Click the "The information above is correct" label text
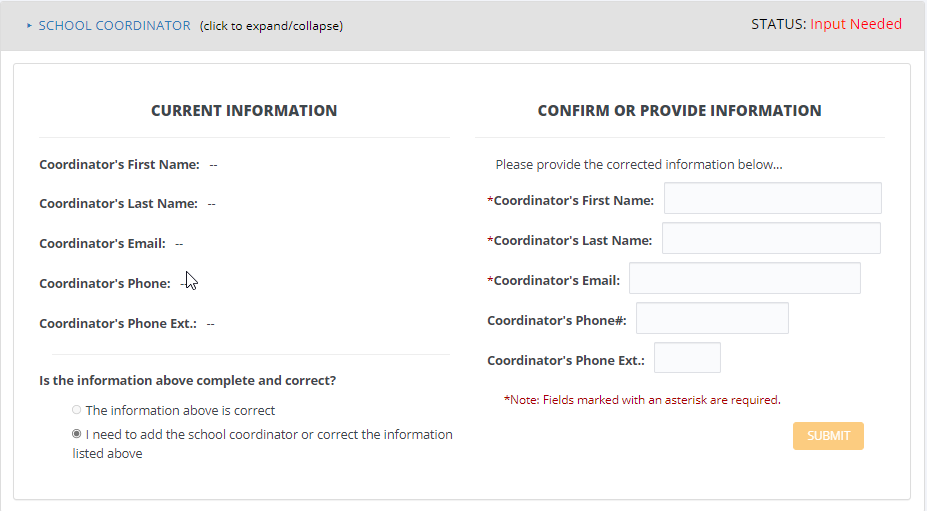 180,410
